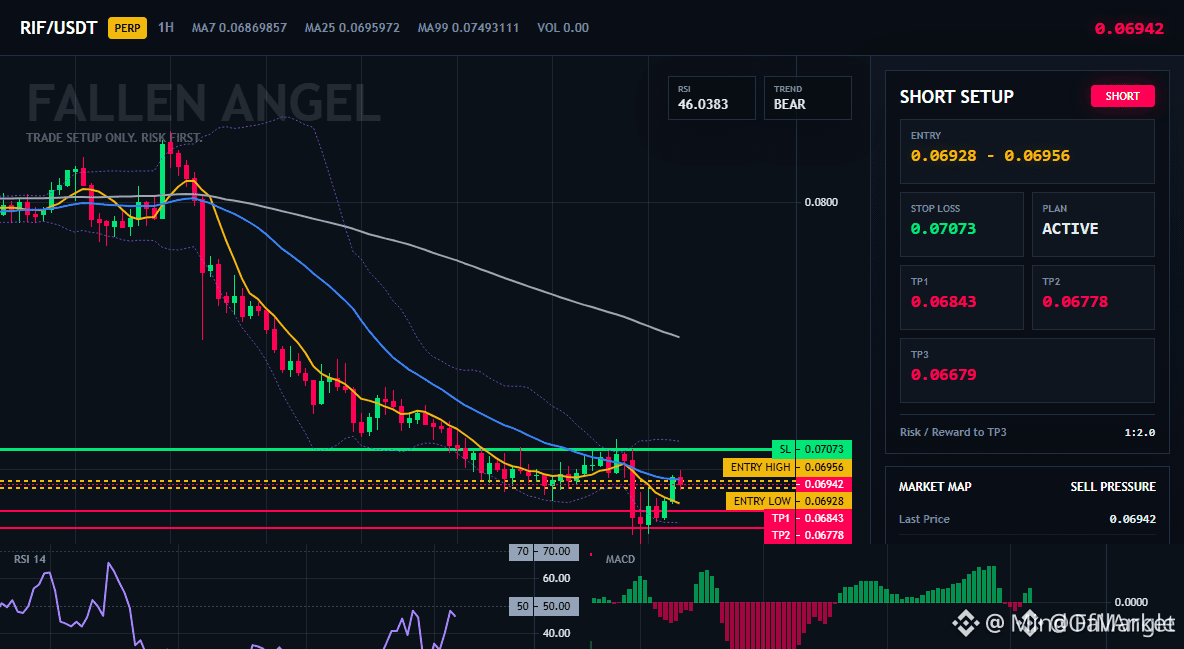Click the ENTRY LOW 0.06928 chart tag
1184x649 pixels.
[789, 501]
